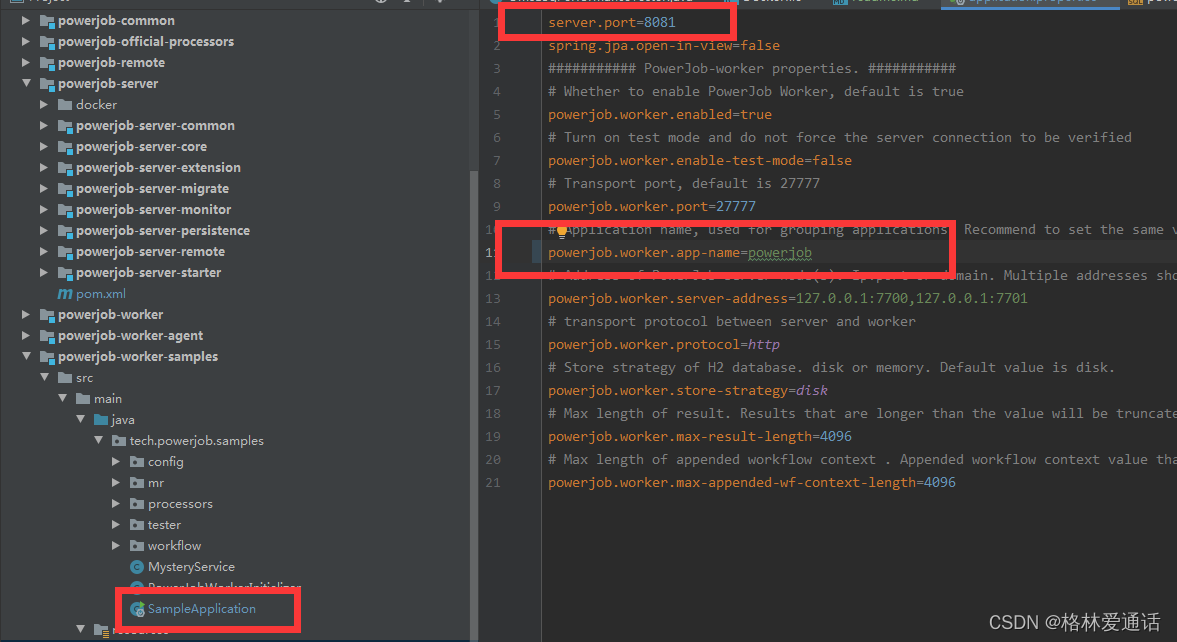Select the pom.xml file
1177x642 pixels.
(x=101, y=294)
